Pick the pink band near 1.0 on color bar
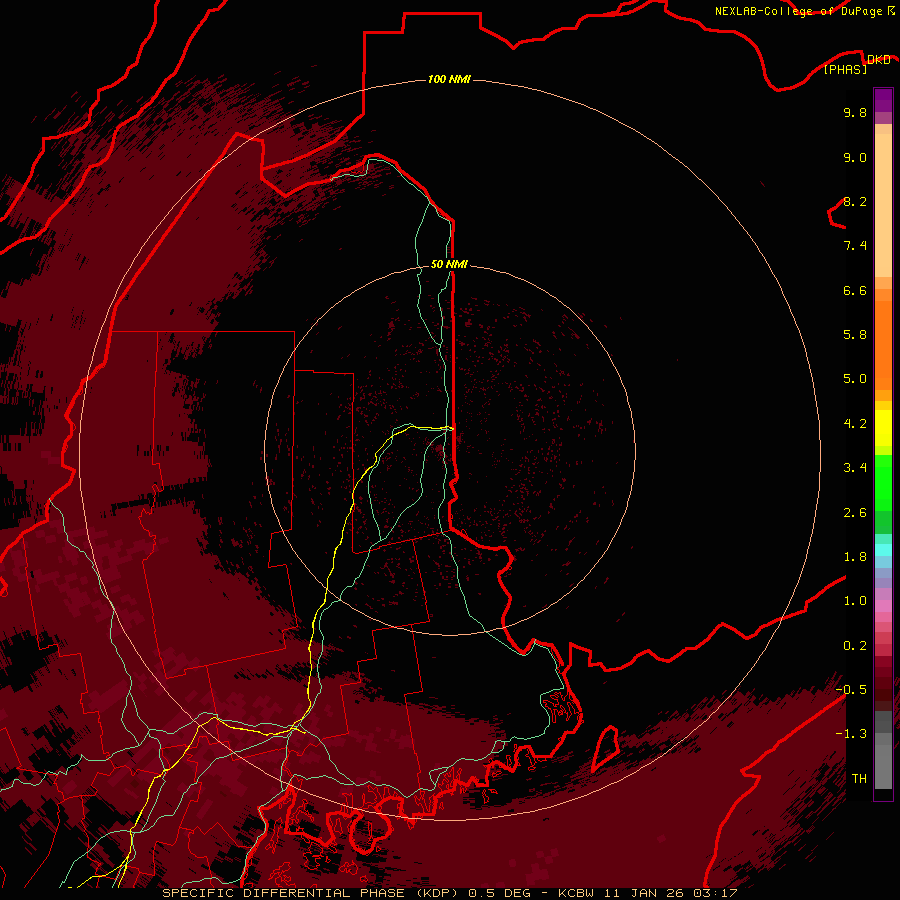This screenshot has height=900, width=900. [x=883, y=606]
